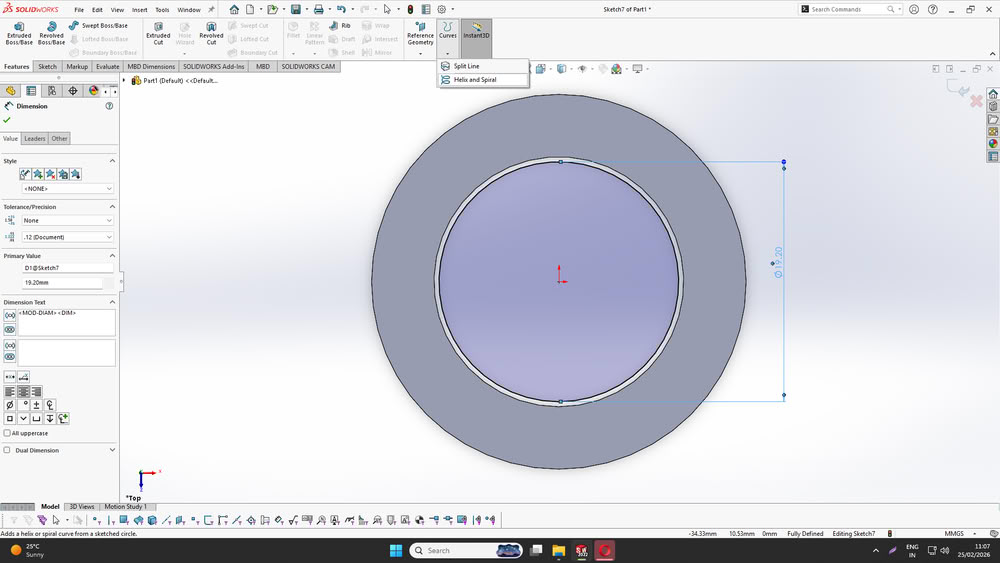
Task: Open the File menu
Action: pos(79,10)
